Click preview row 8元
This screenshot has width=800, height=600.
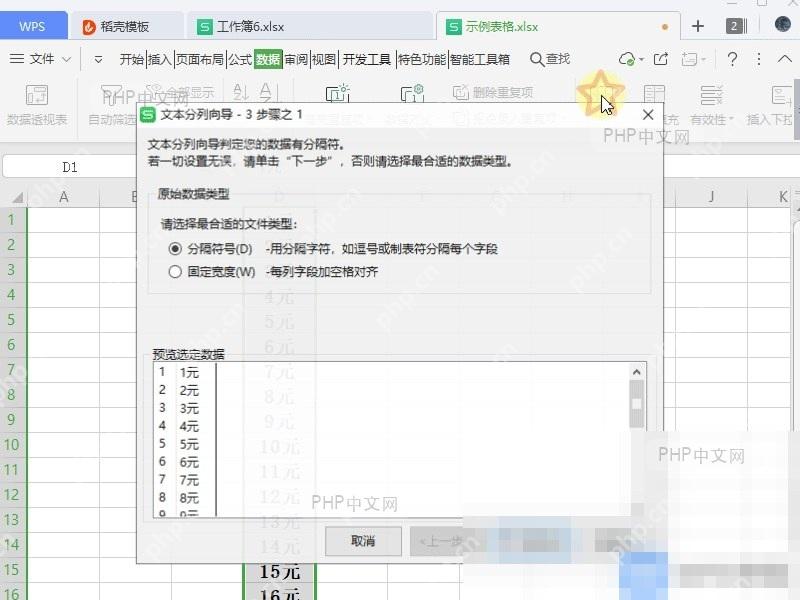click(189, 497)
